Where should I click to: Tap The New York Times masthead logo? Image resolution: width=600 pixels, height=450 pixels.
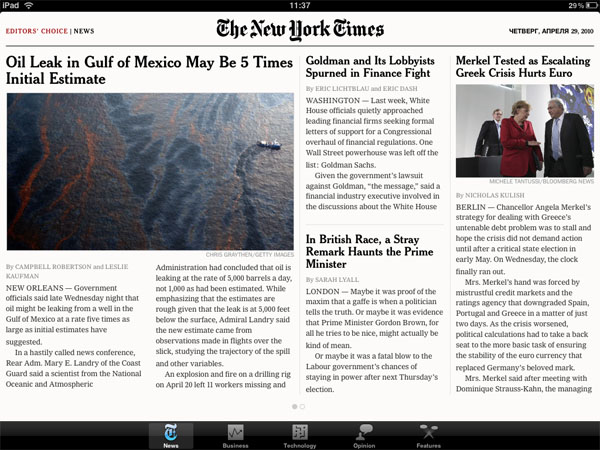point(300,29)
